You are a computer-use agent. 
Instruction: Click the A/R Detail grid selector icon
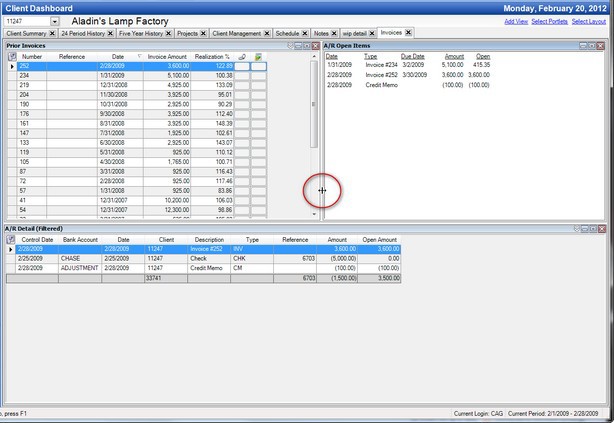pyautogui.click(x=9, y=240)
